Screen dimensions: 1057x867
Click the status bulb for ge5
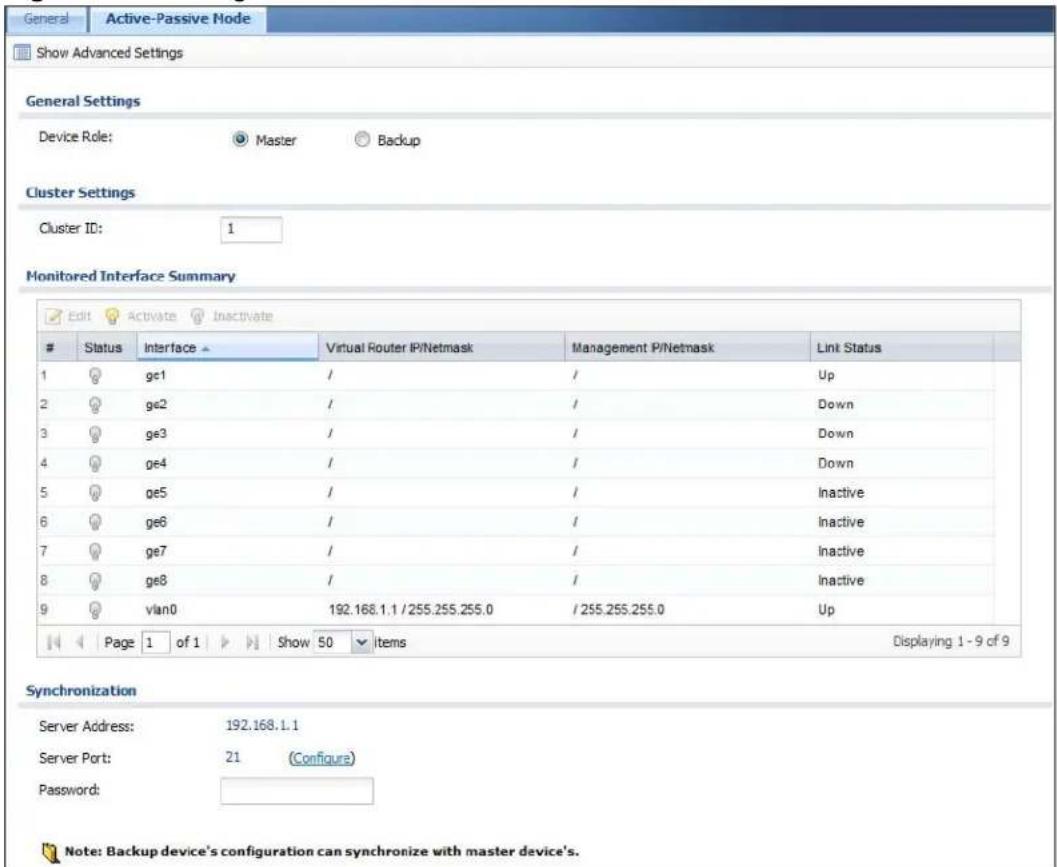95,493
